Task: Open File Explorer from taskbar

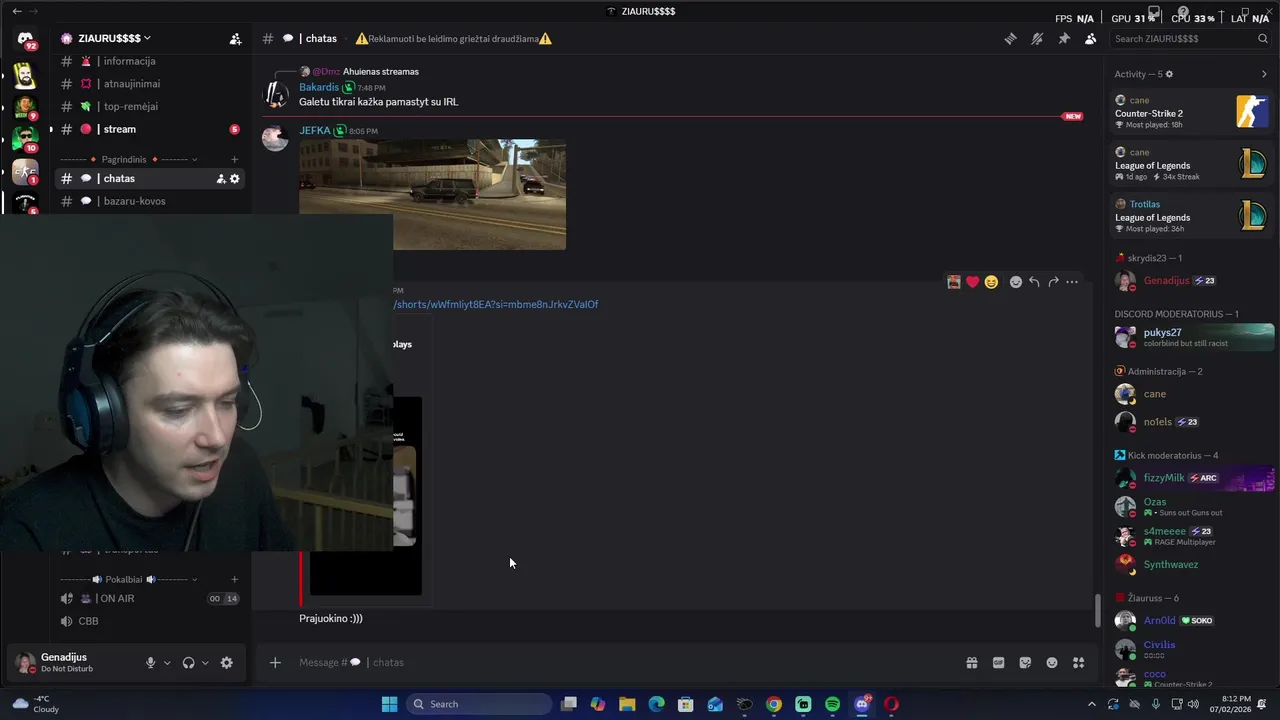Action: (x=627, y=704)
